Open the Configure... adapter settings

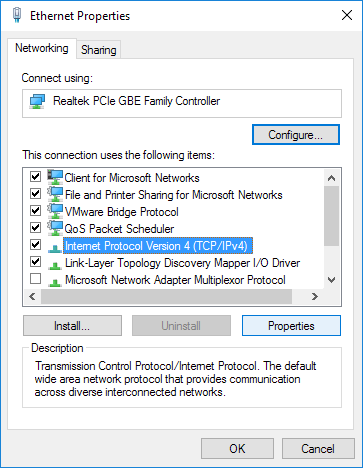(x=296, y=135)
